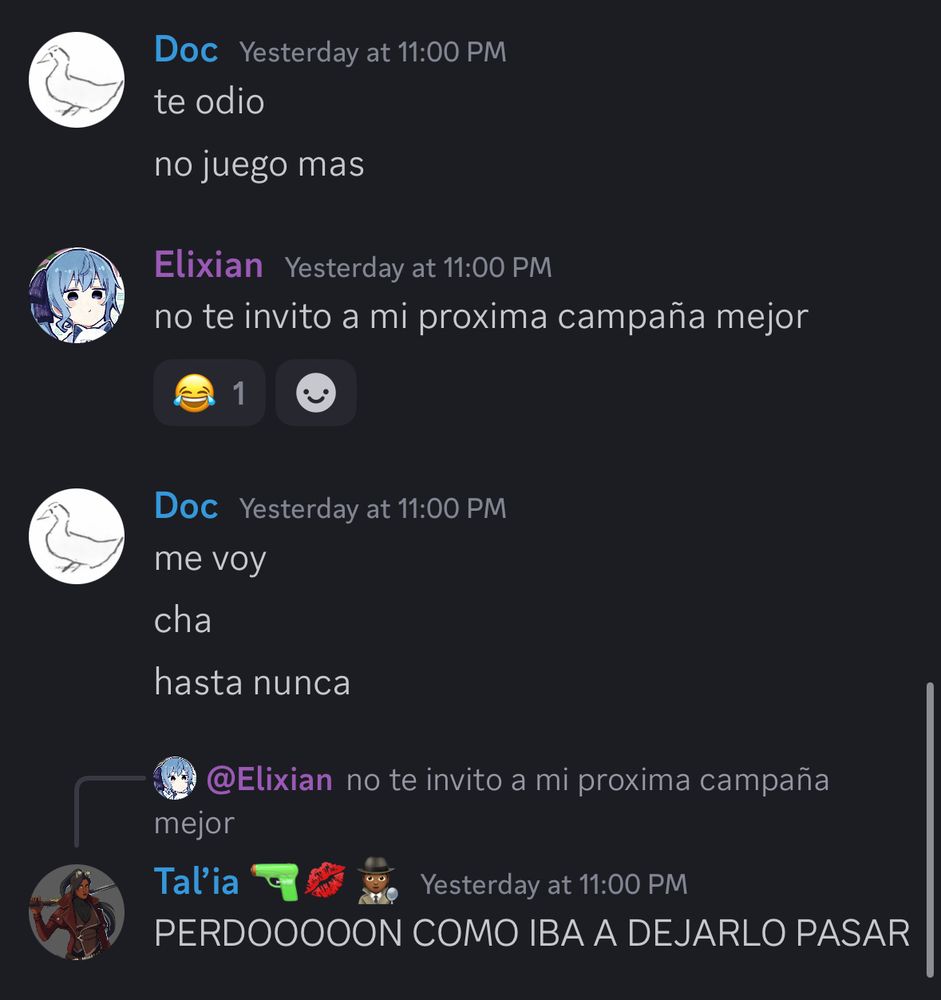Select the "te odio" message
Image resolution: width=941 pixels, height=1000 pixels.
tap(209, 102)
